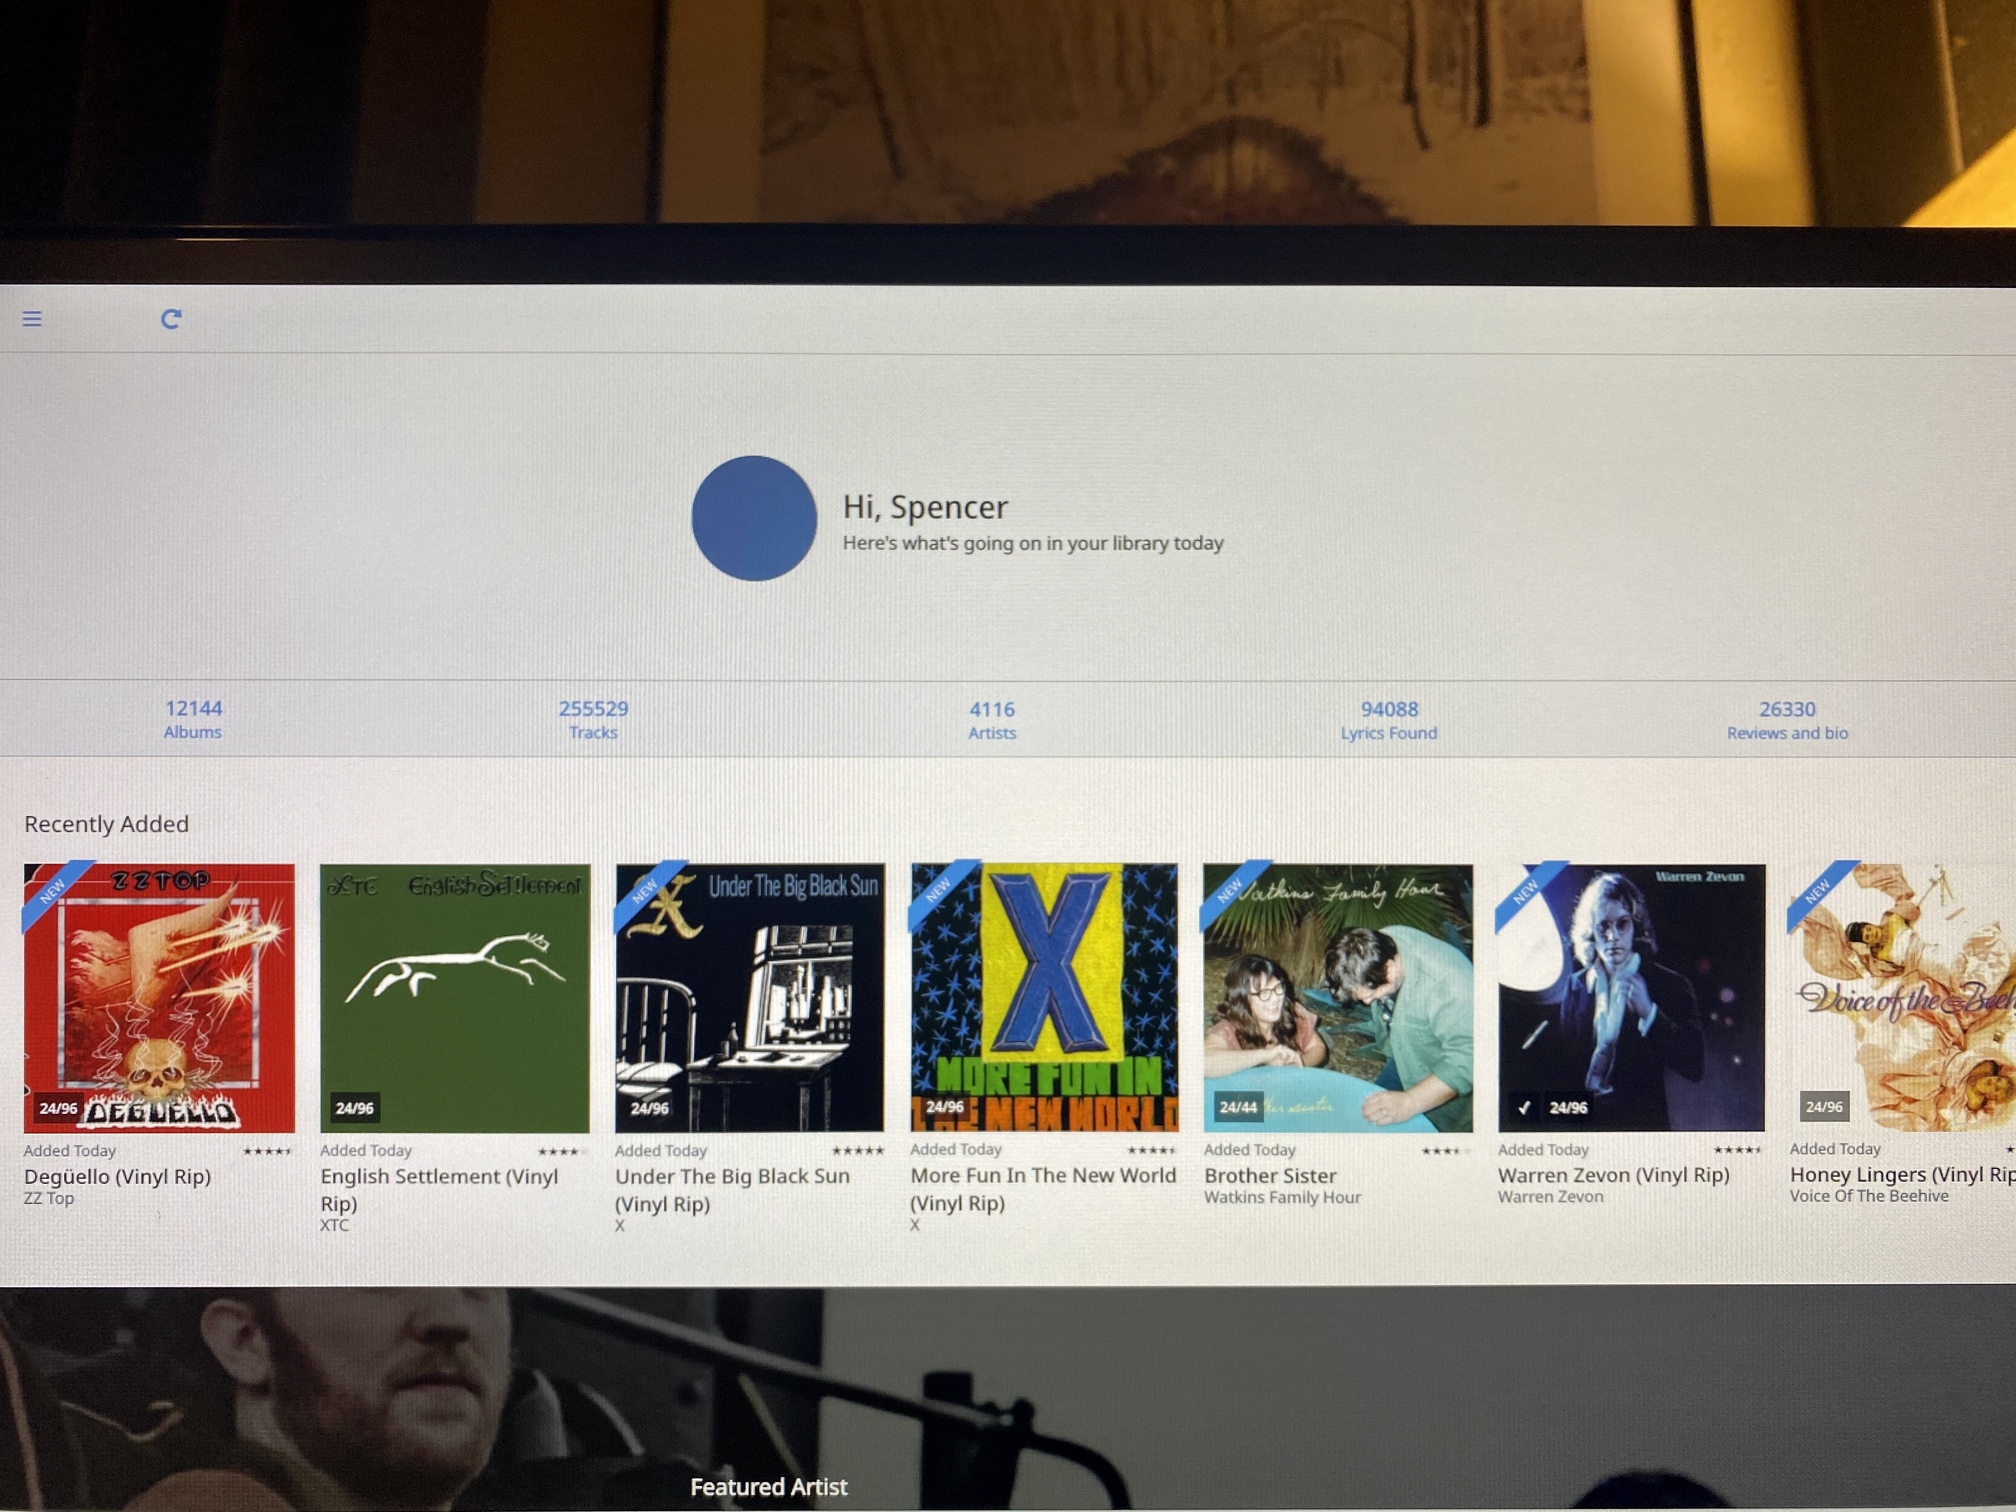Click the English Settlement (Vinyl Rip) title
2016x1512 pixels.
click(x=439, y=1189)
